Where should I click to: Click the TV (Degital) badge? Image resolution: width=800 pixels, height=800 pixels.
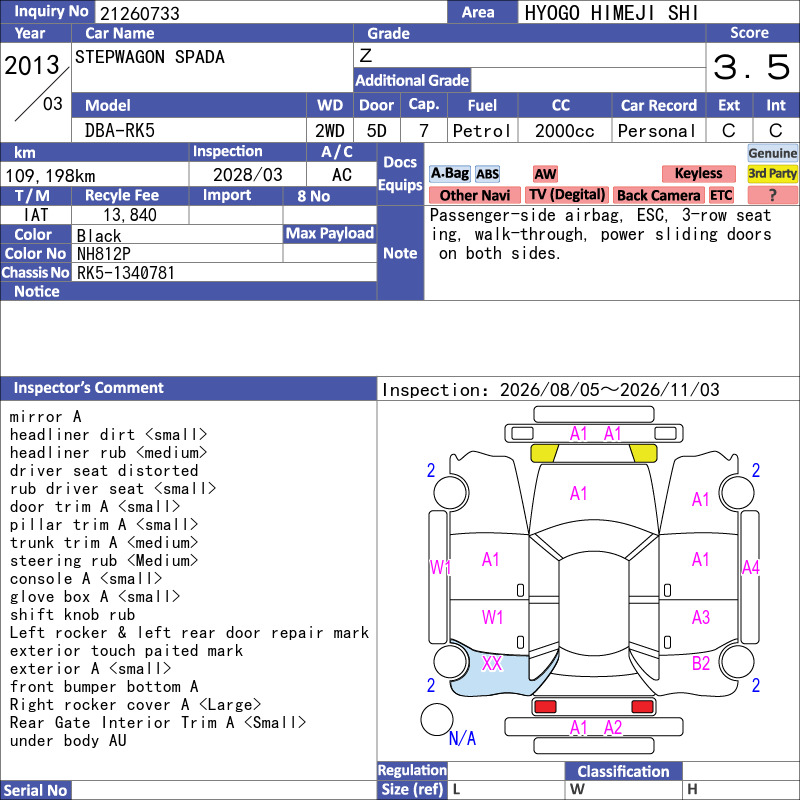(567, 195)
